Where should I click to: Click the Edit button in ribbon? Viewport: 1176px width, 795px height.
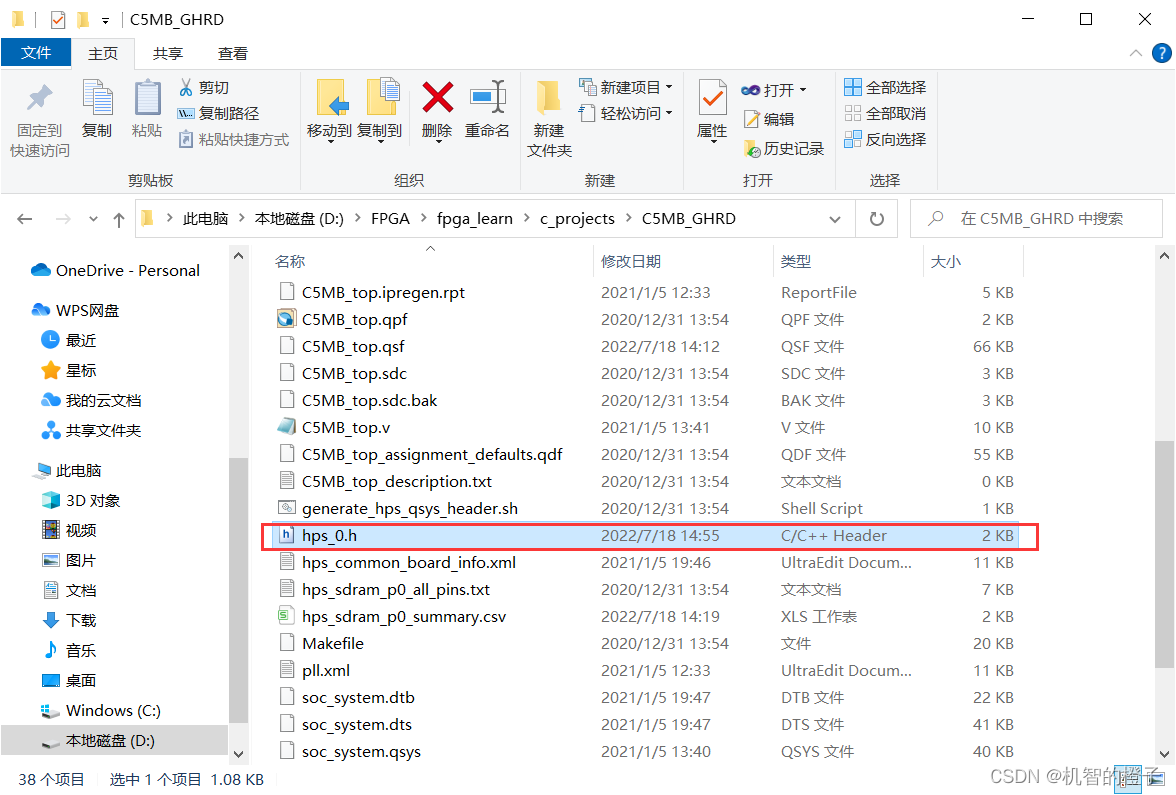[769, 118]
